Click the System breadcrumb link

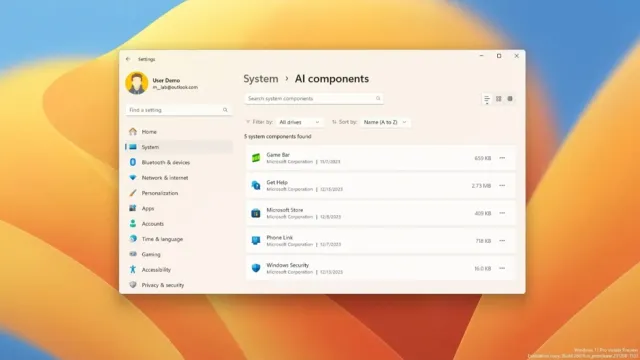(x=261, y=79)
